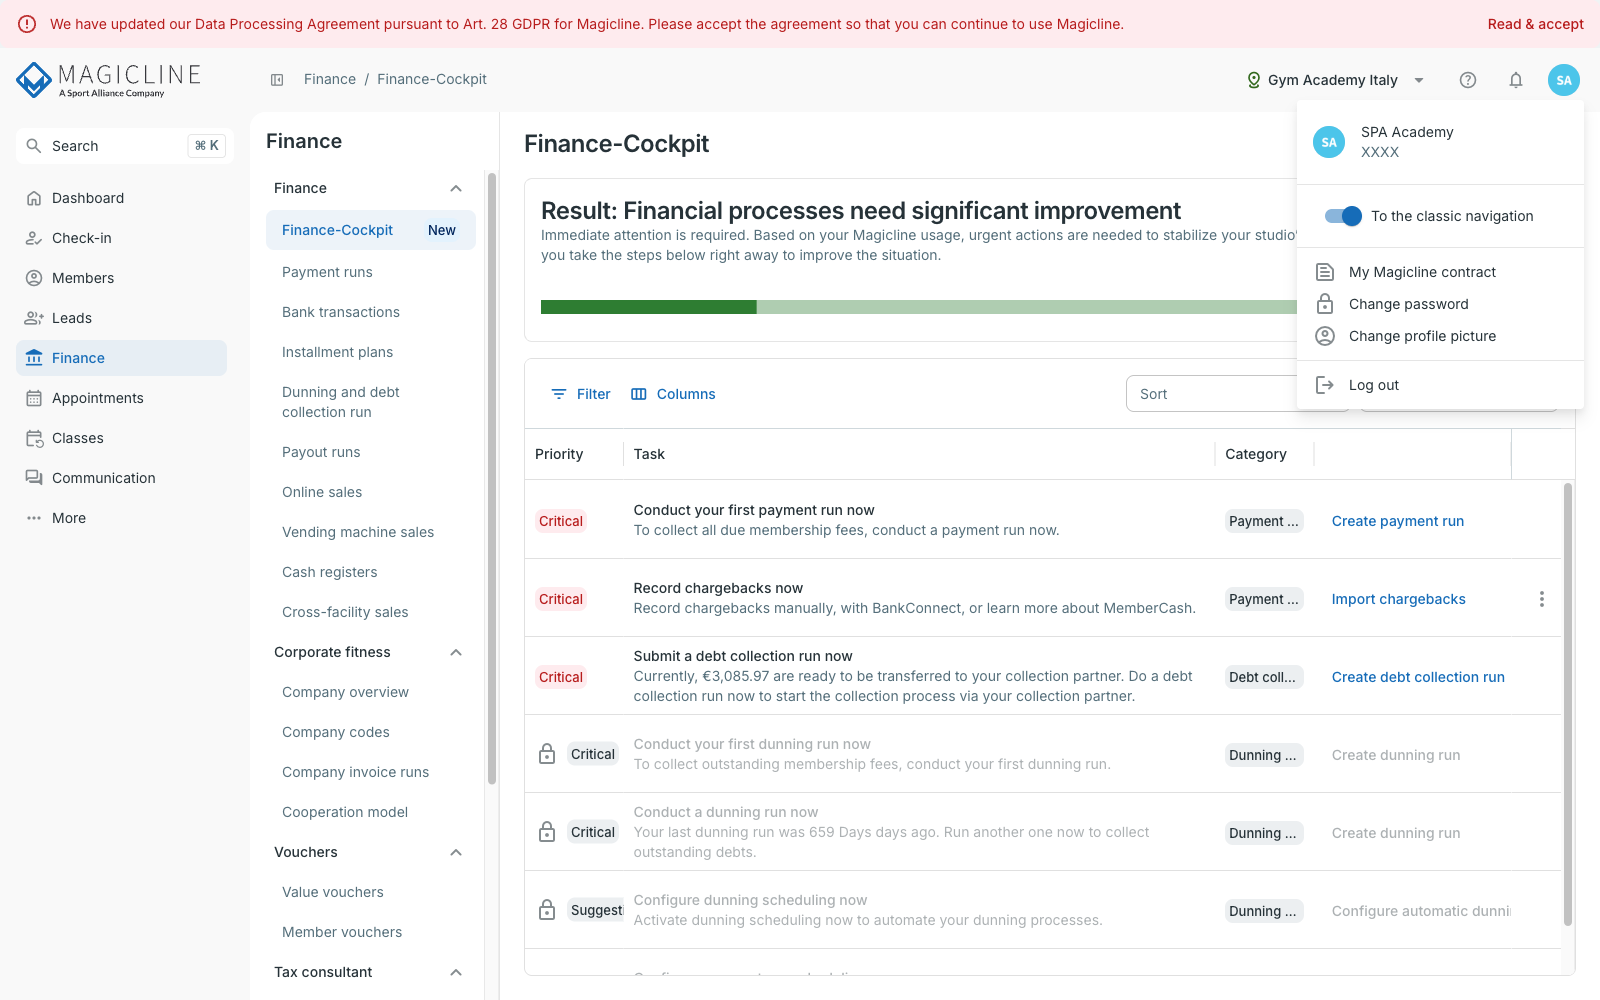Click the Classes icon in sidebar
The width and height of the screenshot is (1600, 1000).
pyautogui.click(x=34, y=438)
